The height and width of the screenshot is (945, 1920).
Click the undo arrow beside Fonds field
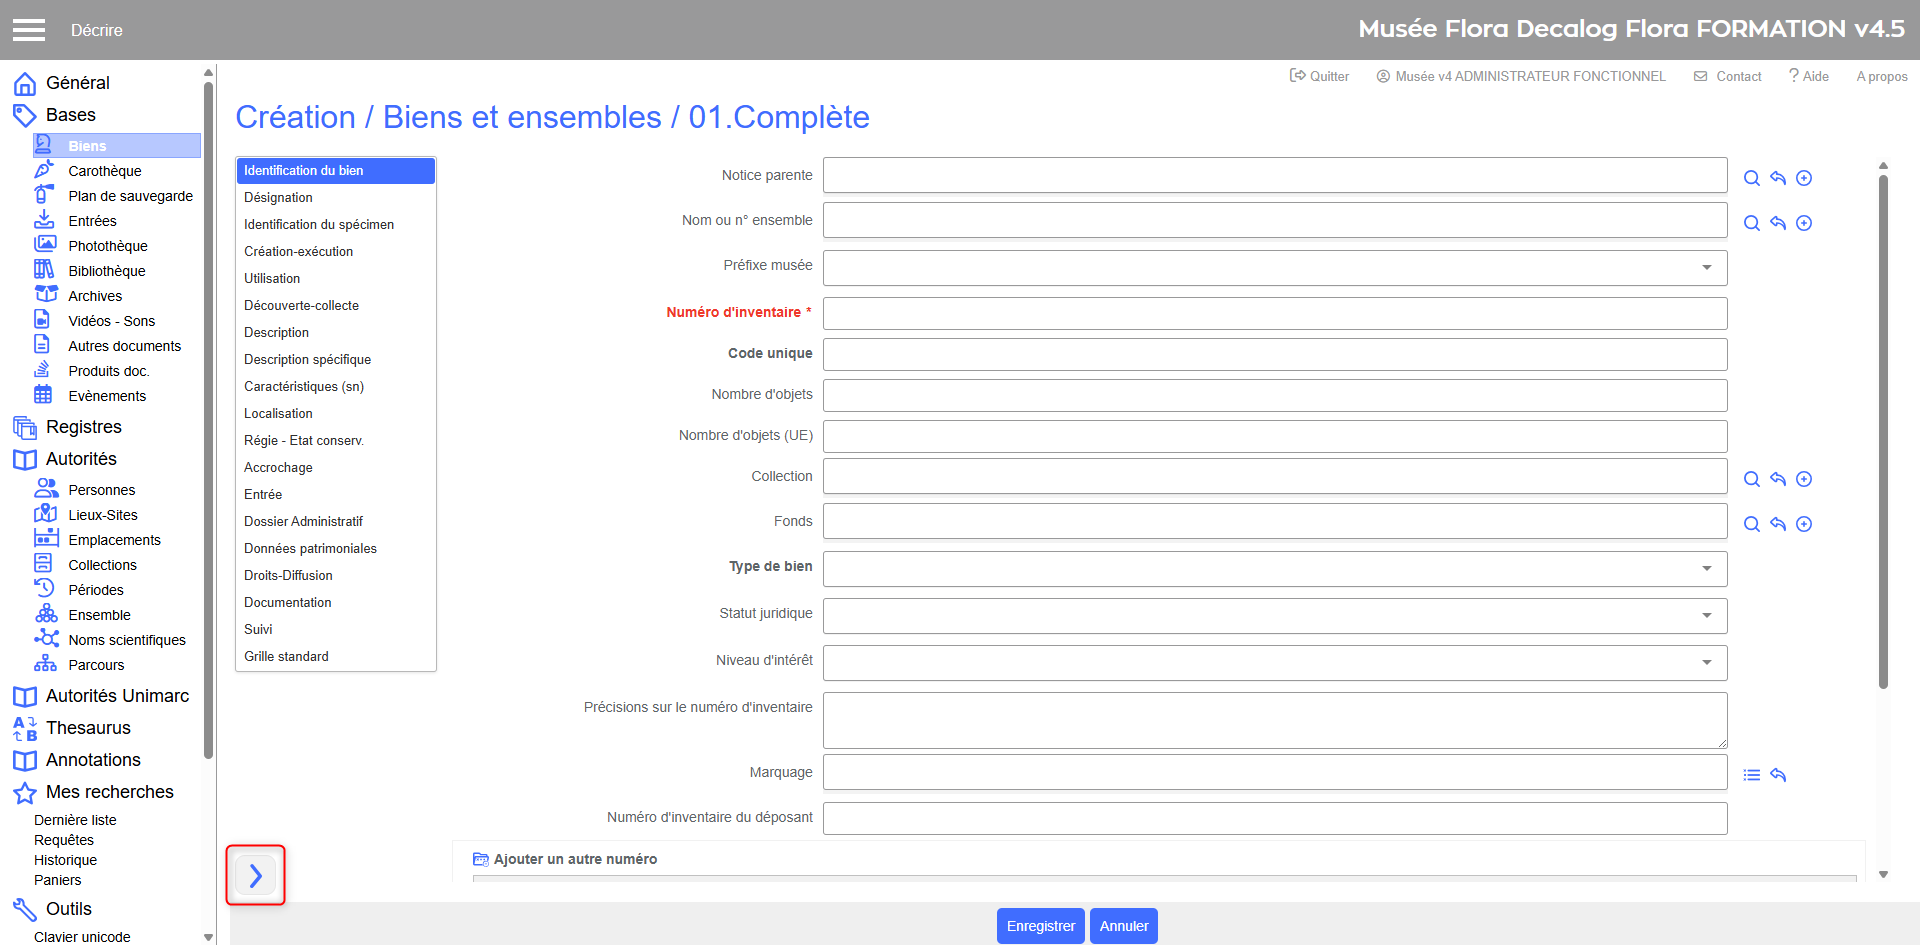[x=1777, y=524]
